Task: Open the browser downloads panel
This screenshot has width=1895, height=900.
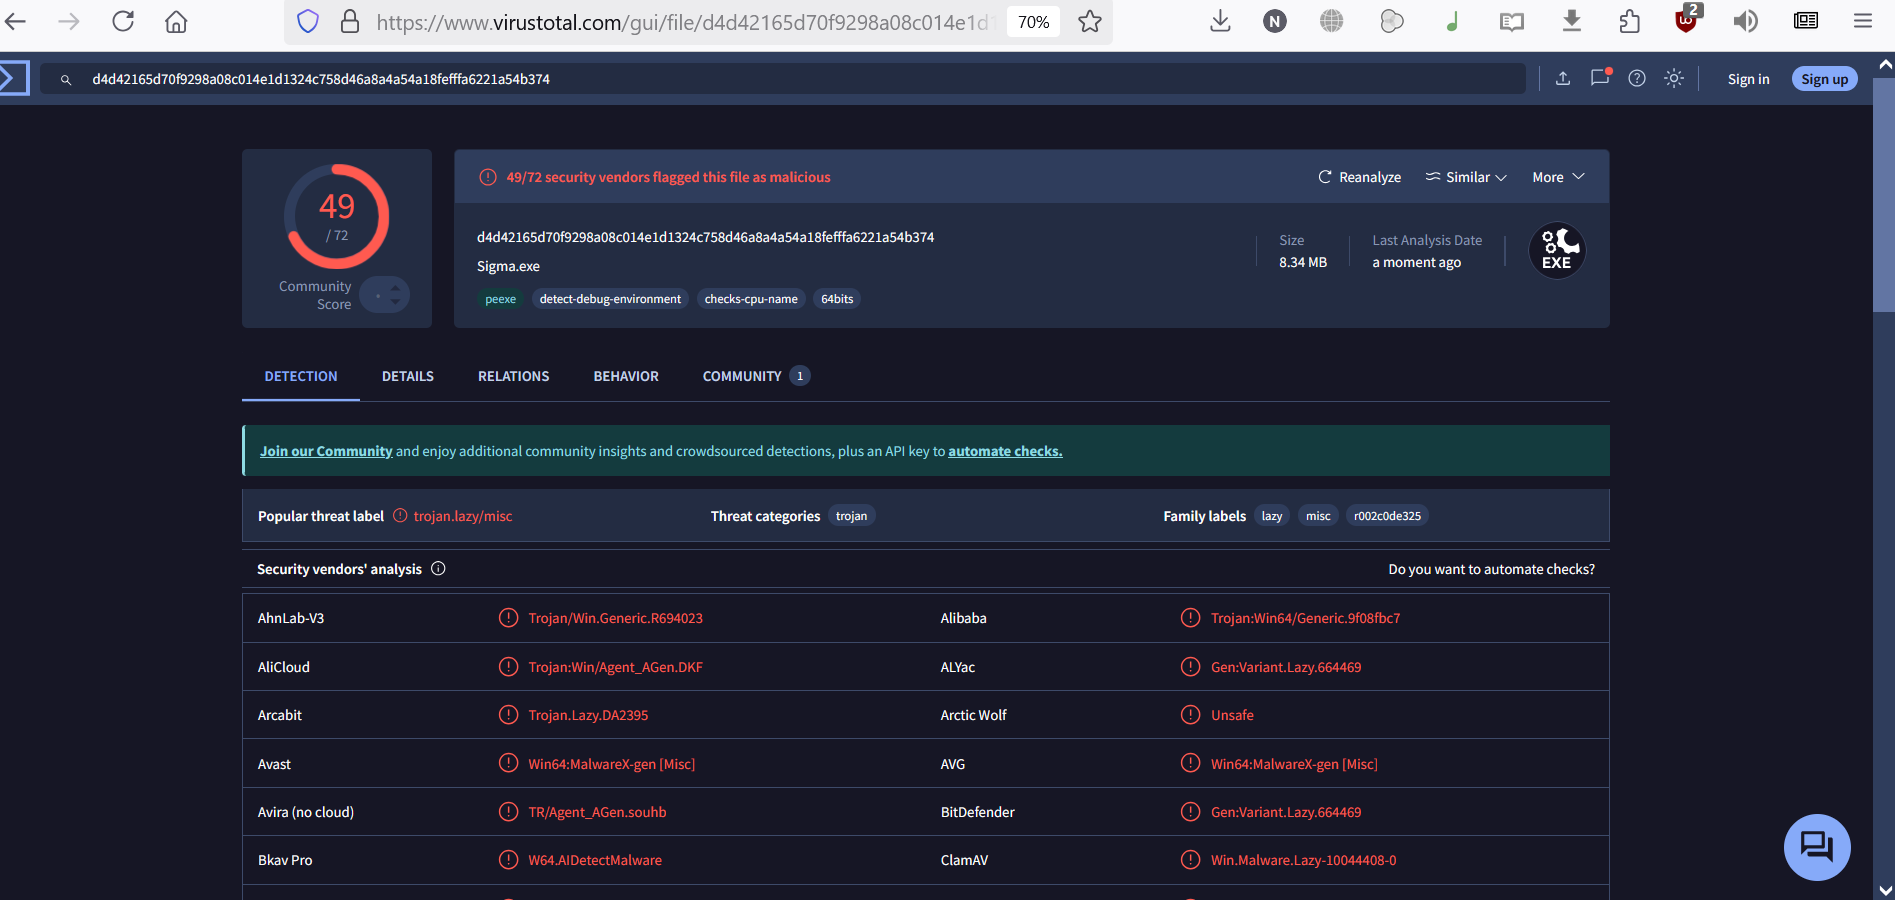Action: [x=1220, y=21]
